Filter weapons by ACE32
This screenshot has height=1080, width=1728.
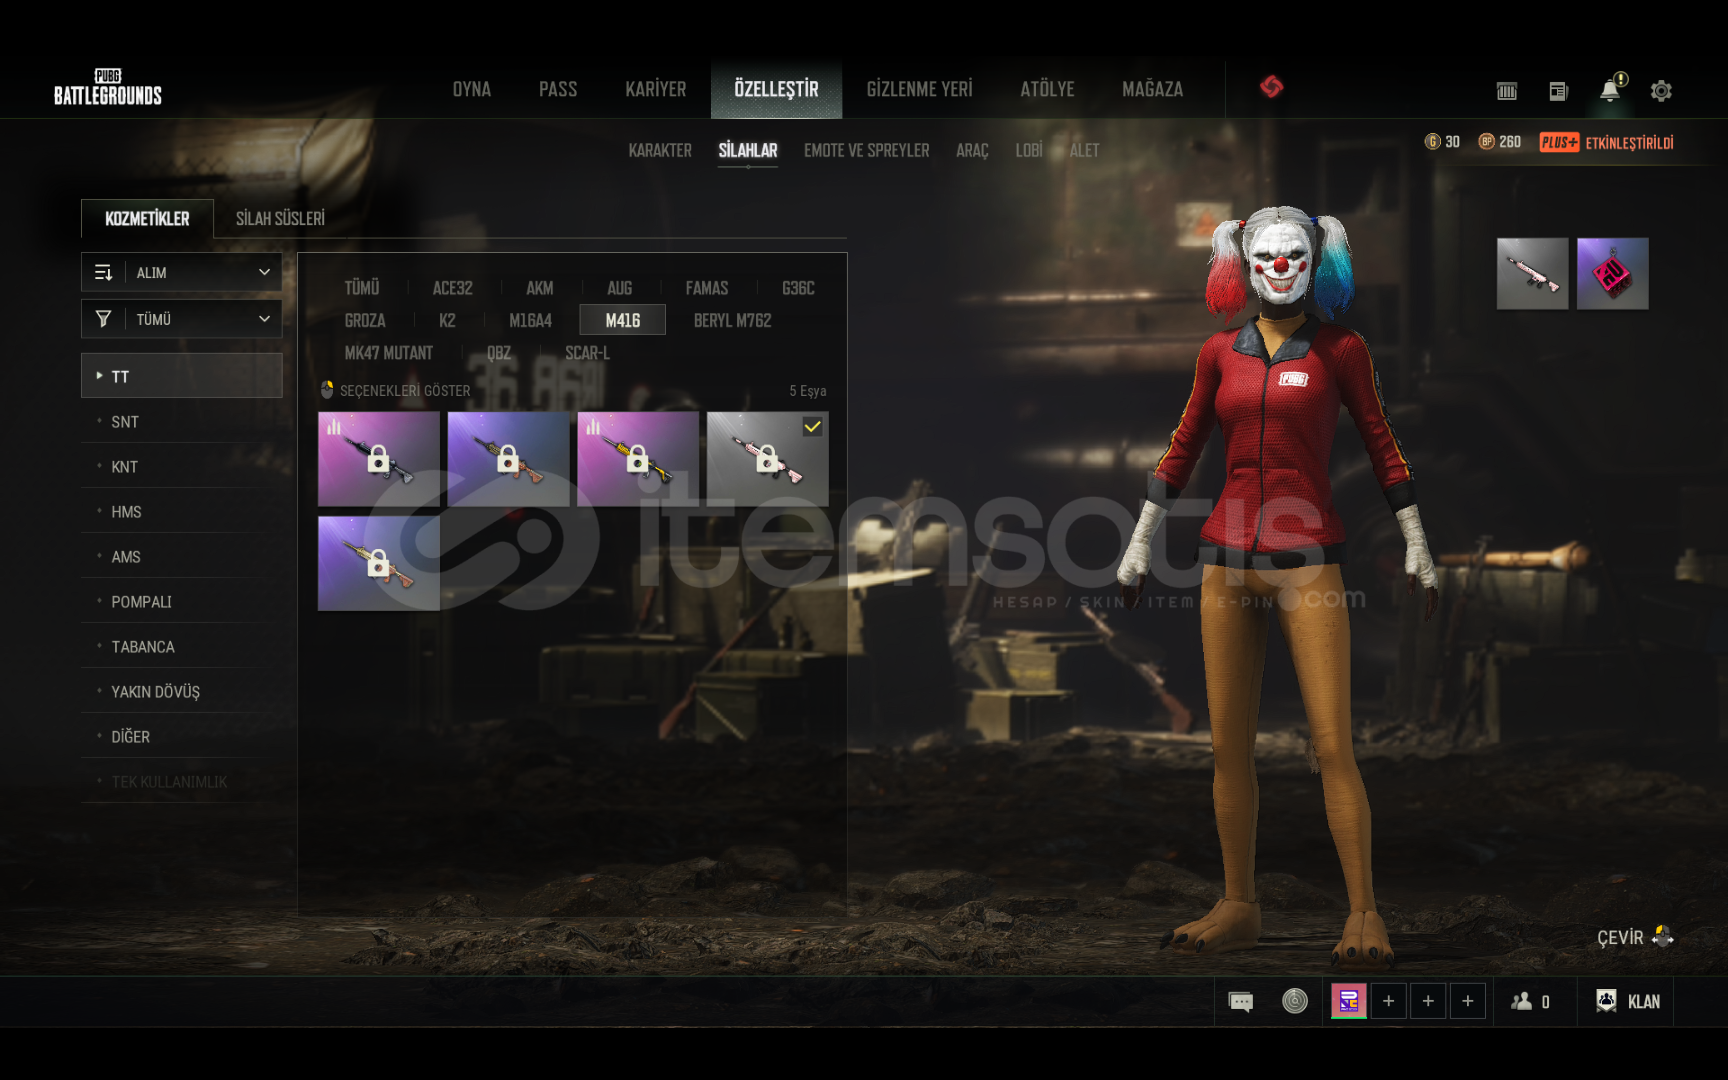(452, 288)
